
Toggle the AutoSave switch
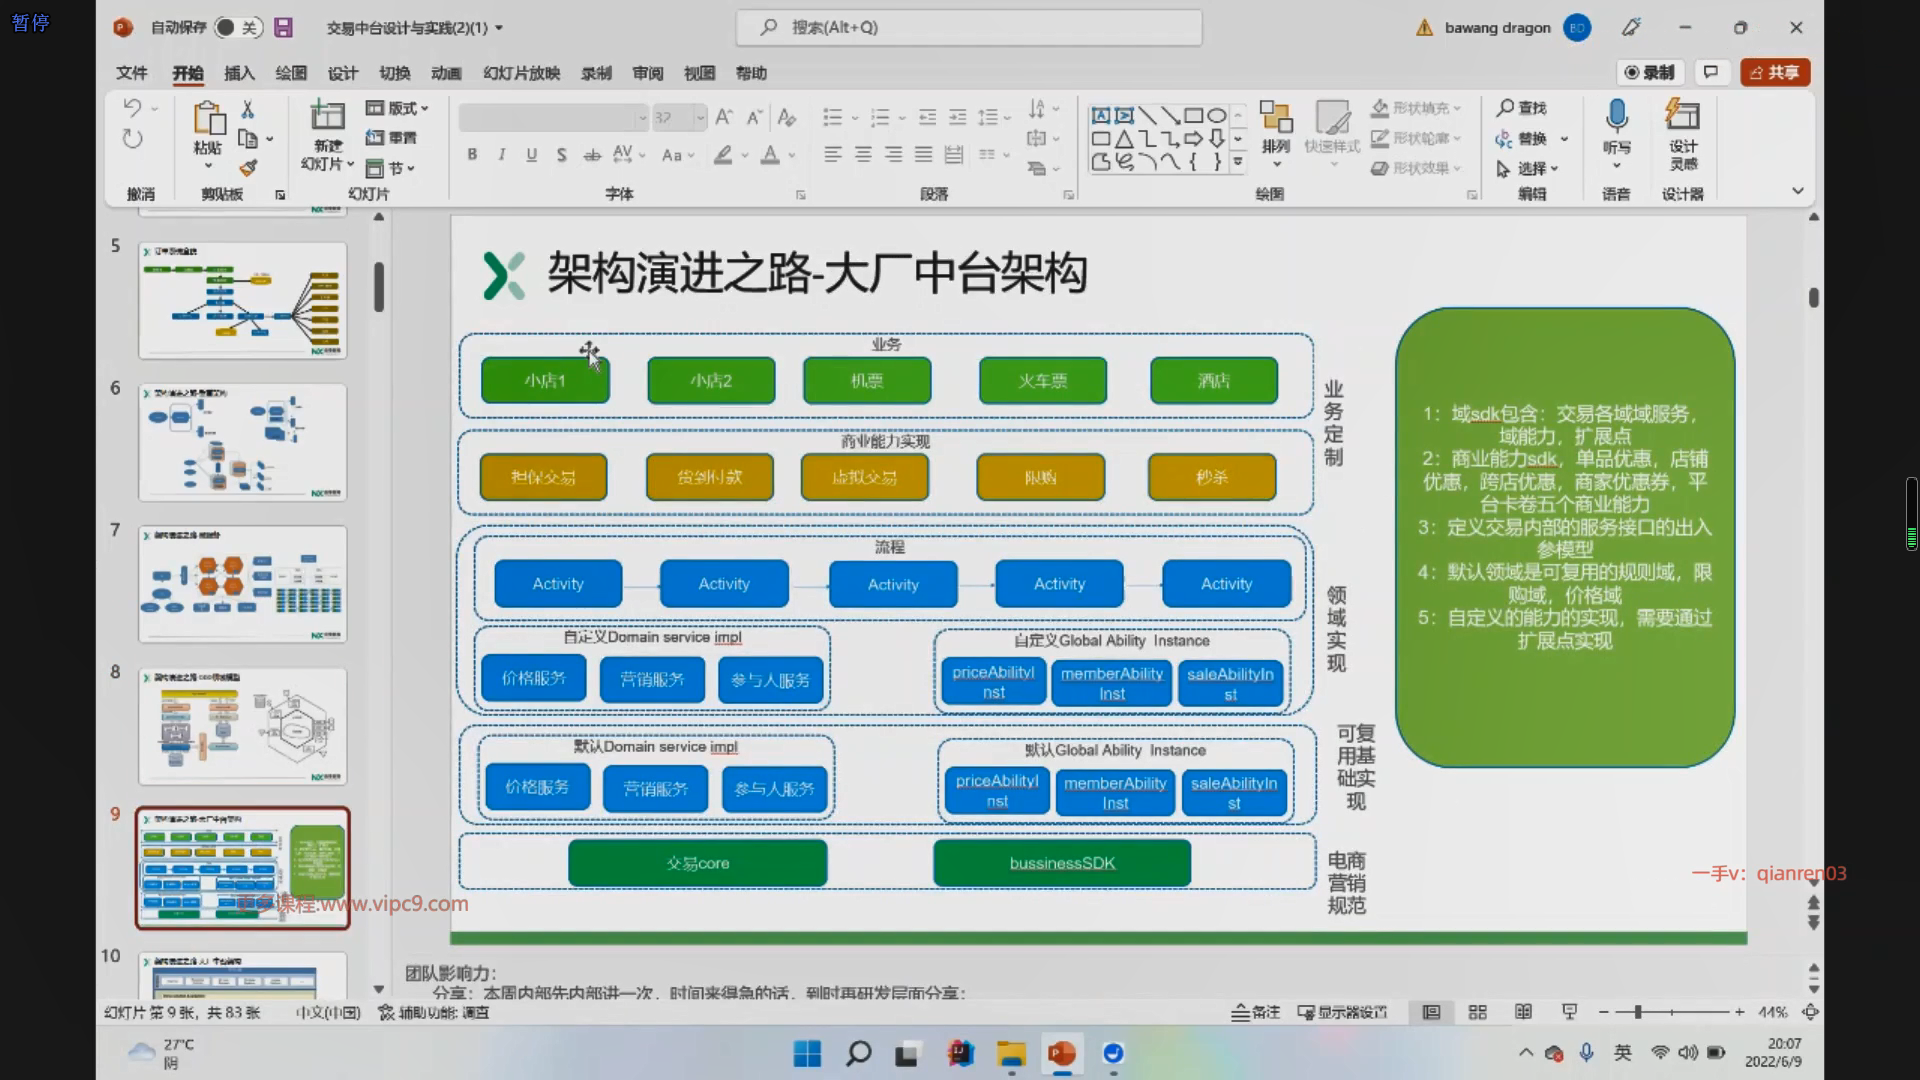tap(237, 28)
